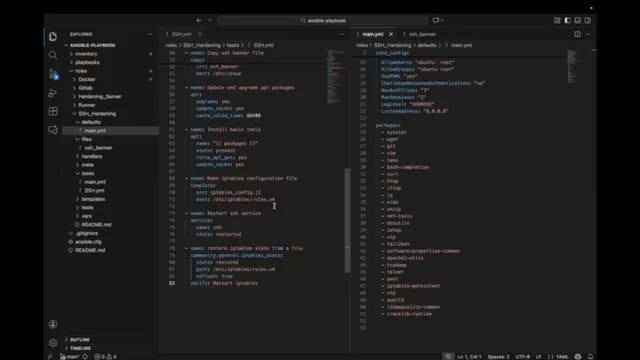Open the Extensions view
Screen dimensions: 640x360
(x=53, y=111)
